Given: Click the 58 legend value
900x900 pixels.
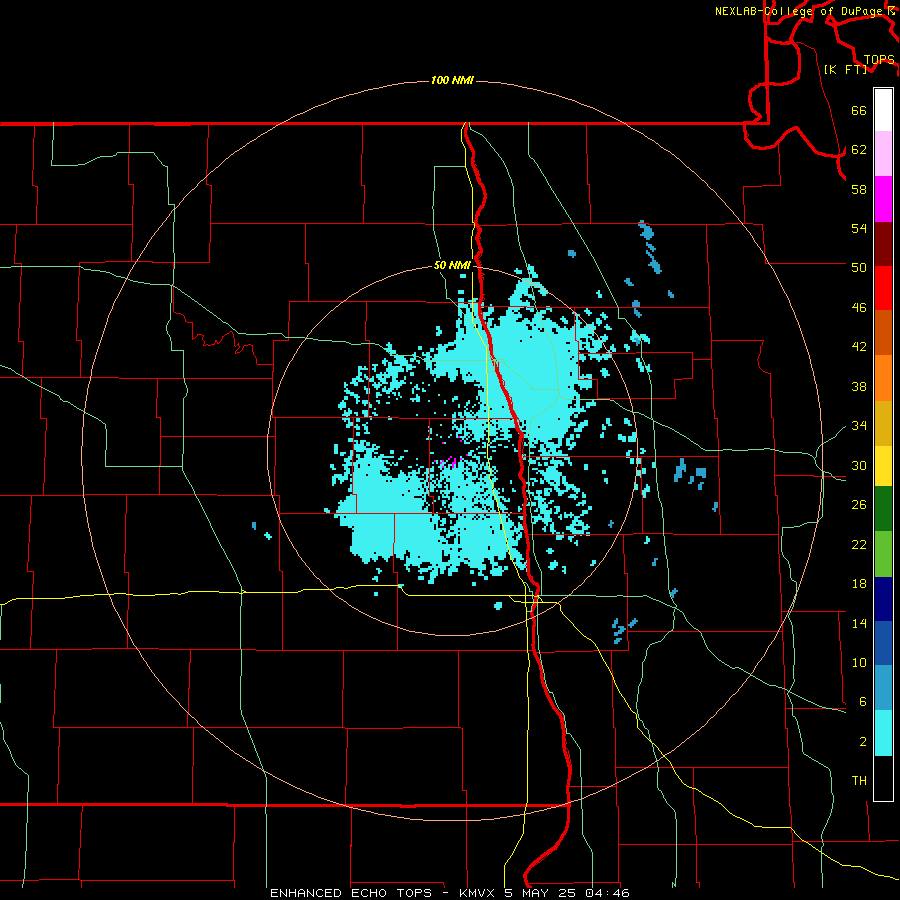Looking at the screenshot, I should point(859,189).
